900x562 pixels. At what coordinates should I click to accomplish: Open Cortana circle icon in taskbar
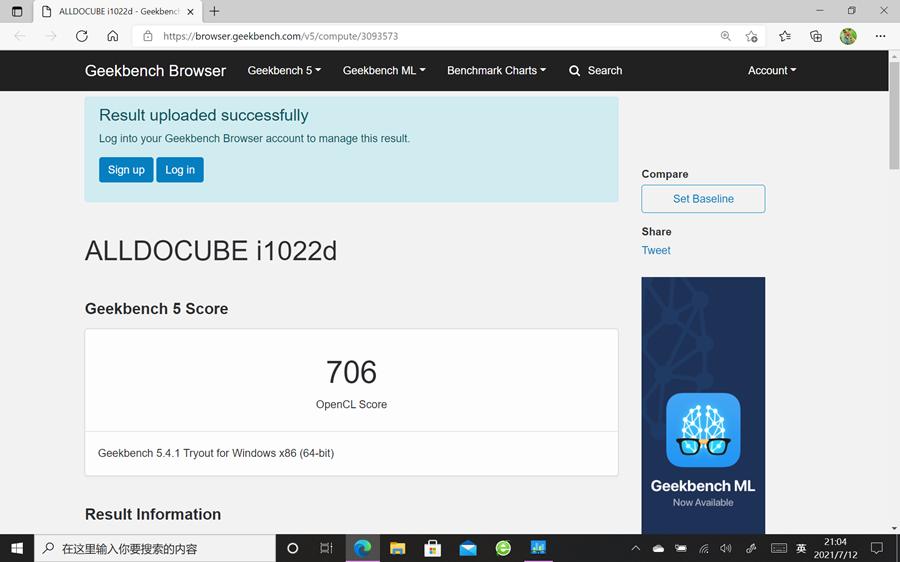pyautogui.click(x=292, y=548)
